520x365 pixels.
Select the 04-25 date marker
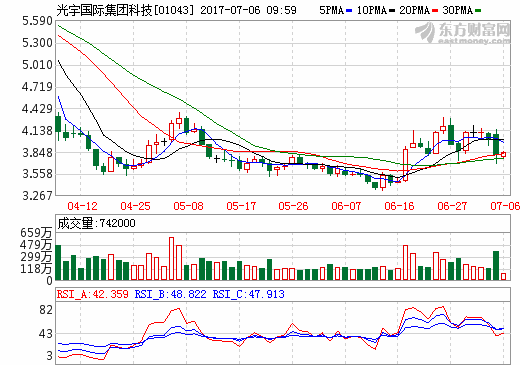[x=135, y=206]
